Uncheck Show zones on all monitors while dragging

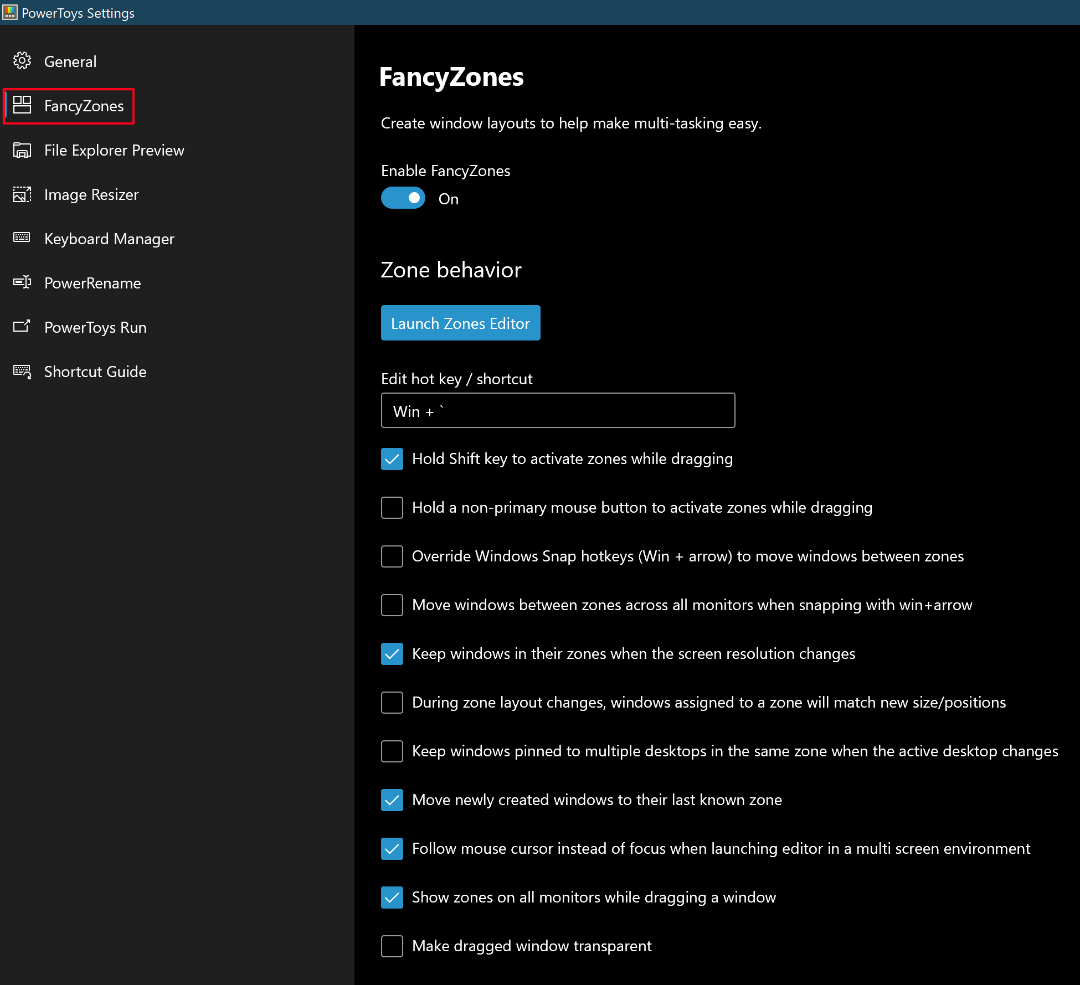click(391, 897)
